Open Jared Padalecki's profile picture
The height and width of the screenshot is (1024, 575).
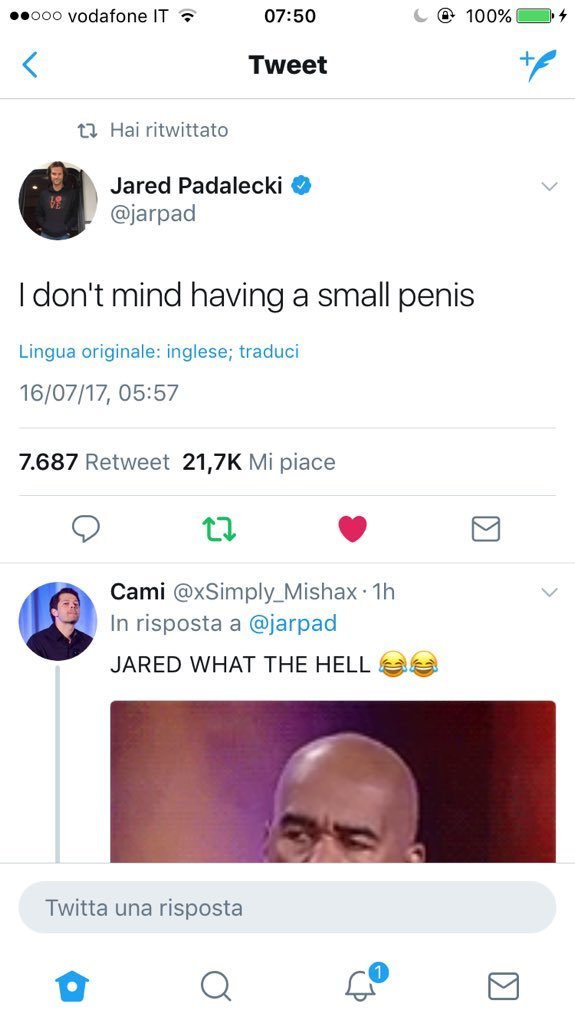click(58, 200)
